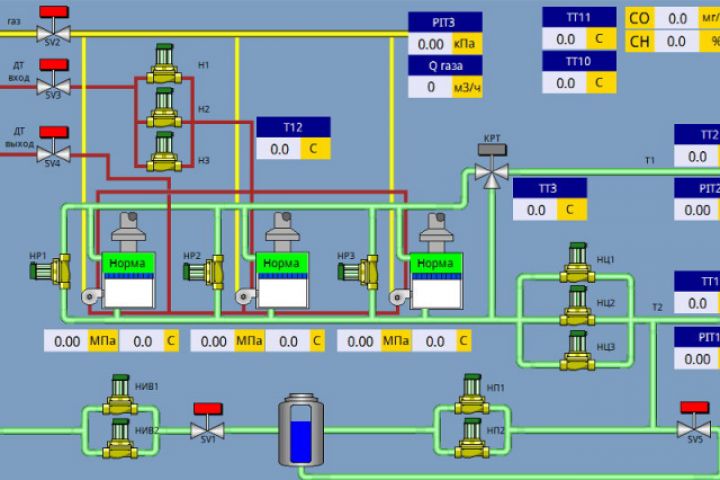Click the TT10 temperature value
The image size is (720, 480).
point(565,83)
